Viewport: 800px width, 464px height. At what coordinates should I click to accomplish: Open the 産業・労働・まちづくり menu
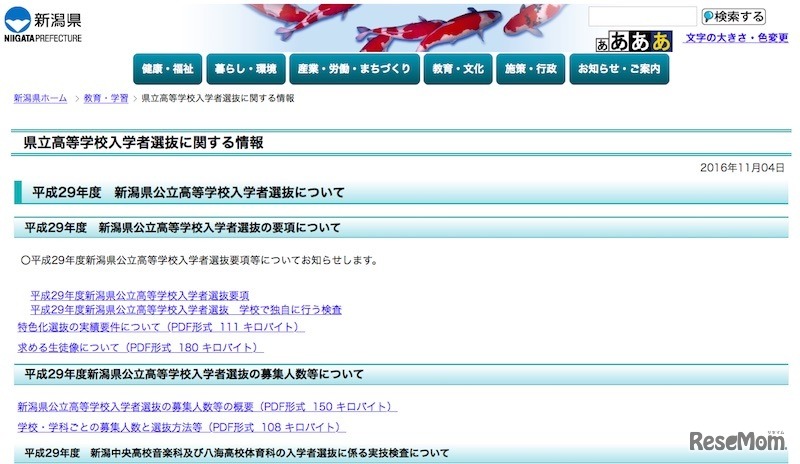pyautogui.click(x=354, y=69)
